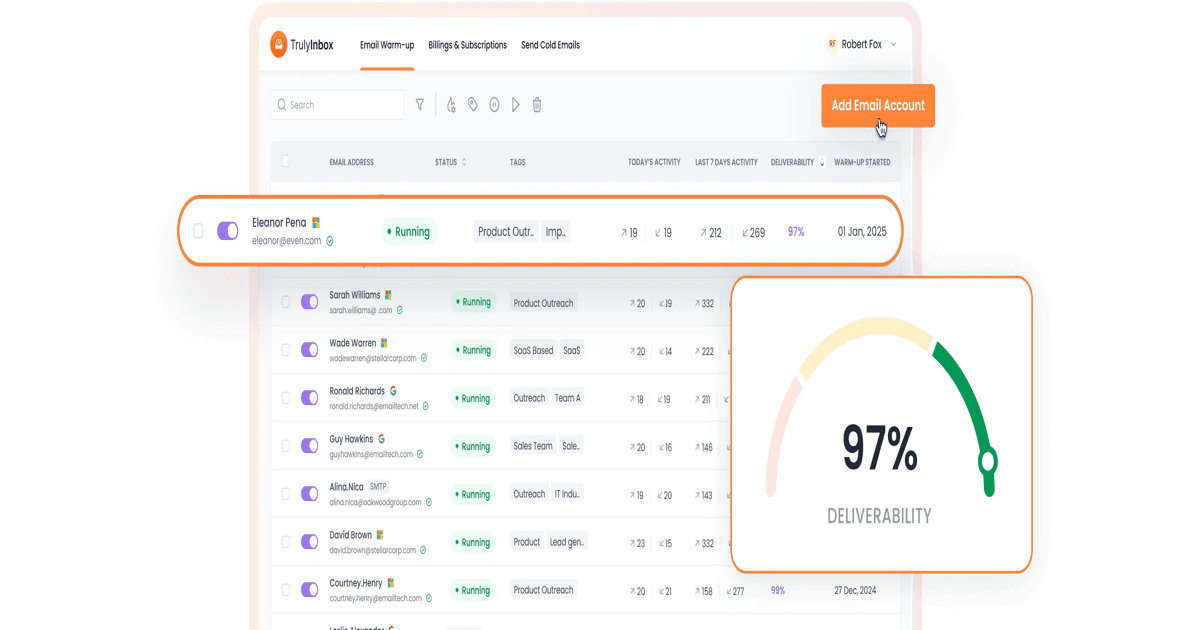Sort by Status column arrows
This screenshot has width=1200, height=630.
coord(464,162)
